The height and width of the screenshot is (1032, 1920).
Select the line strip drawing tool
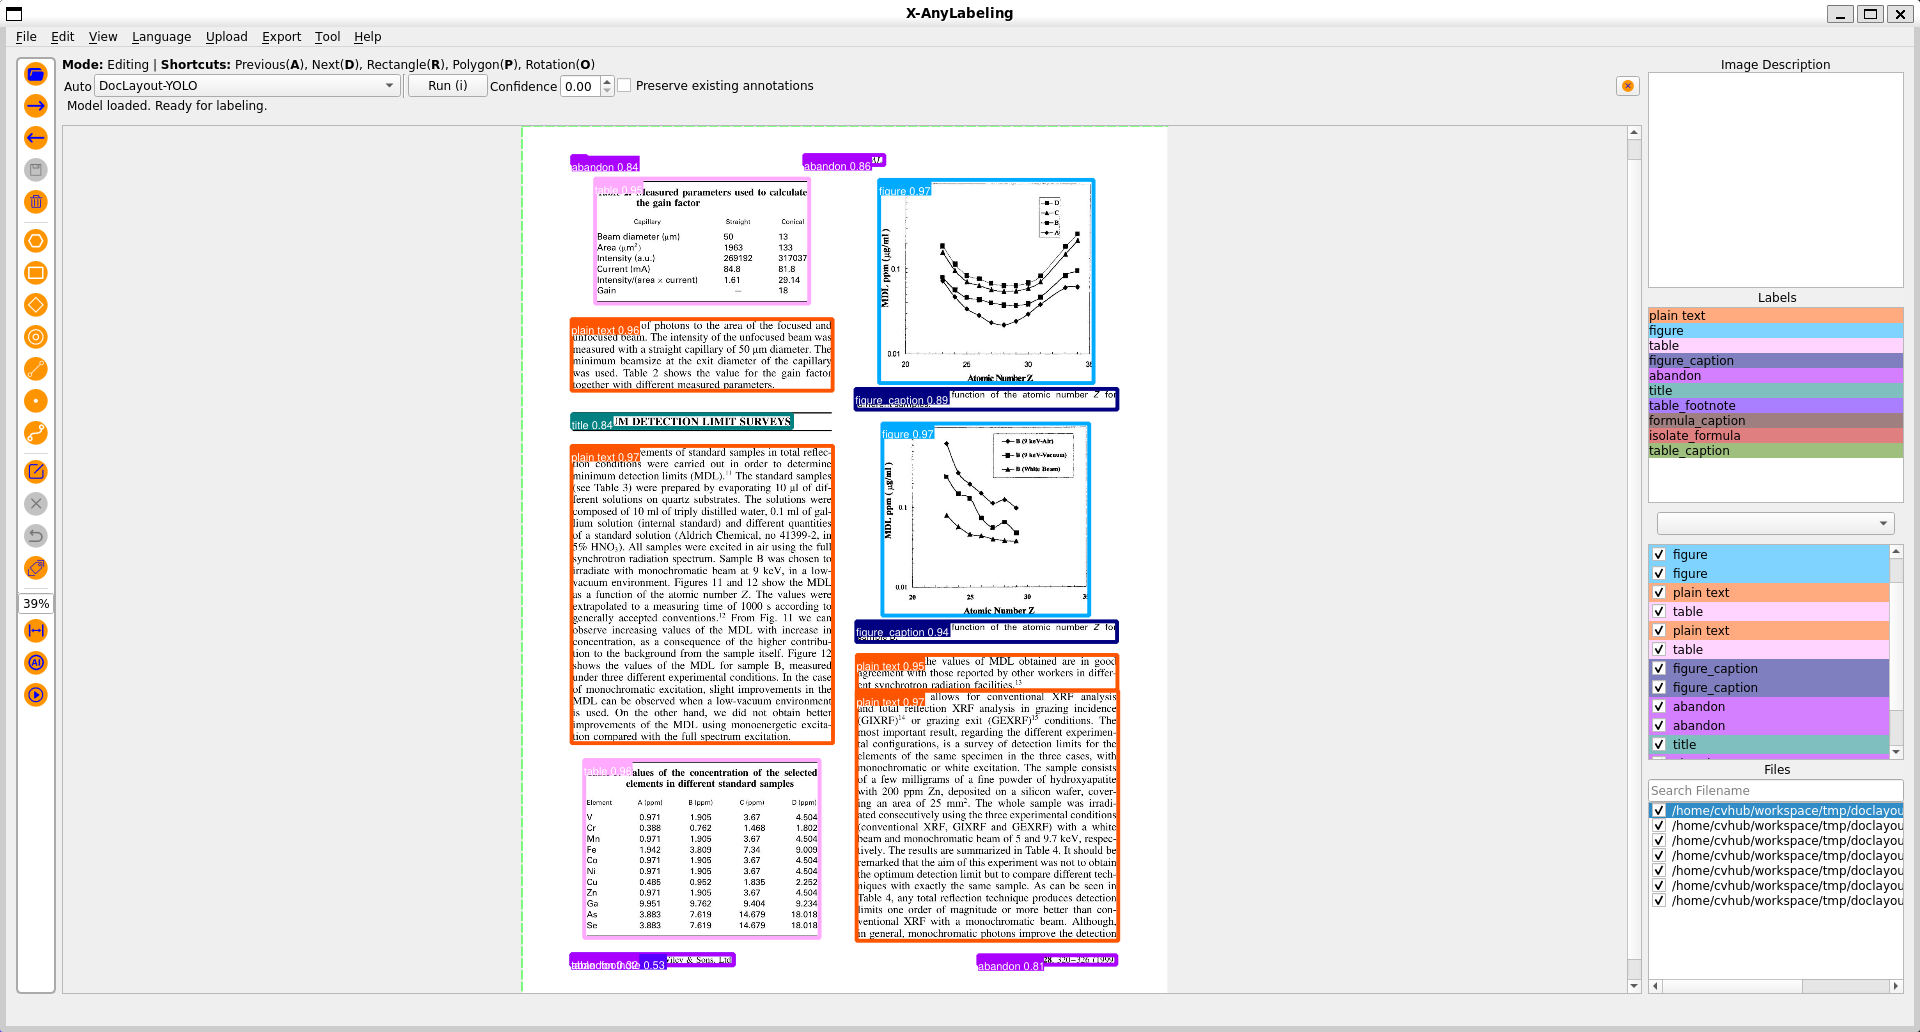(x=36, y=433)
